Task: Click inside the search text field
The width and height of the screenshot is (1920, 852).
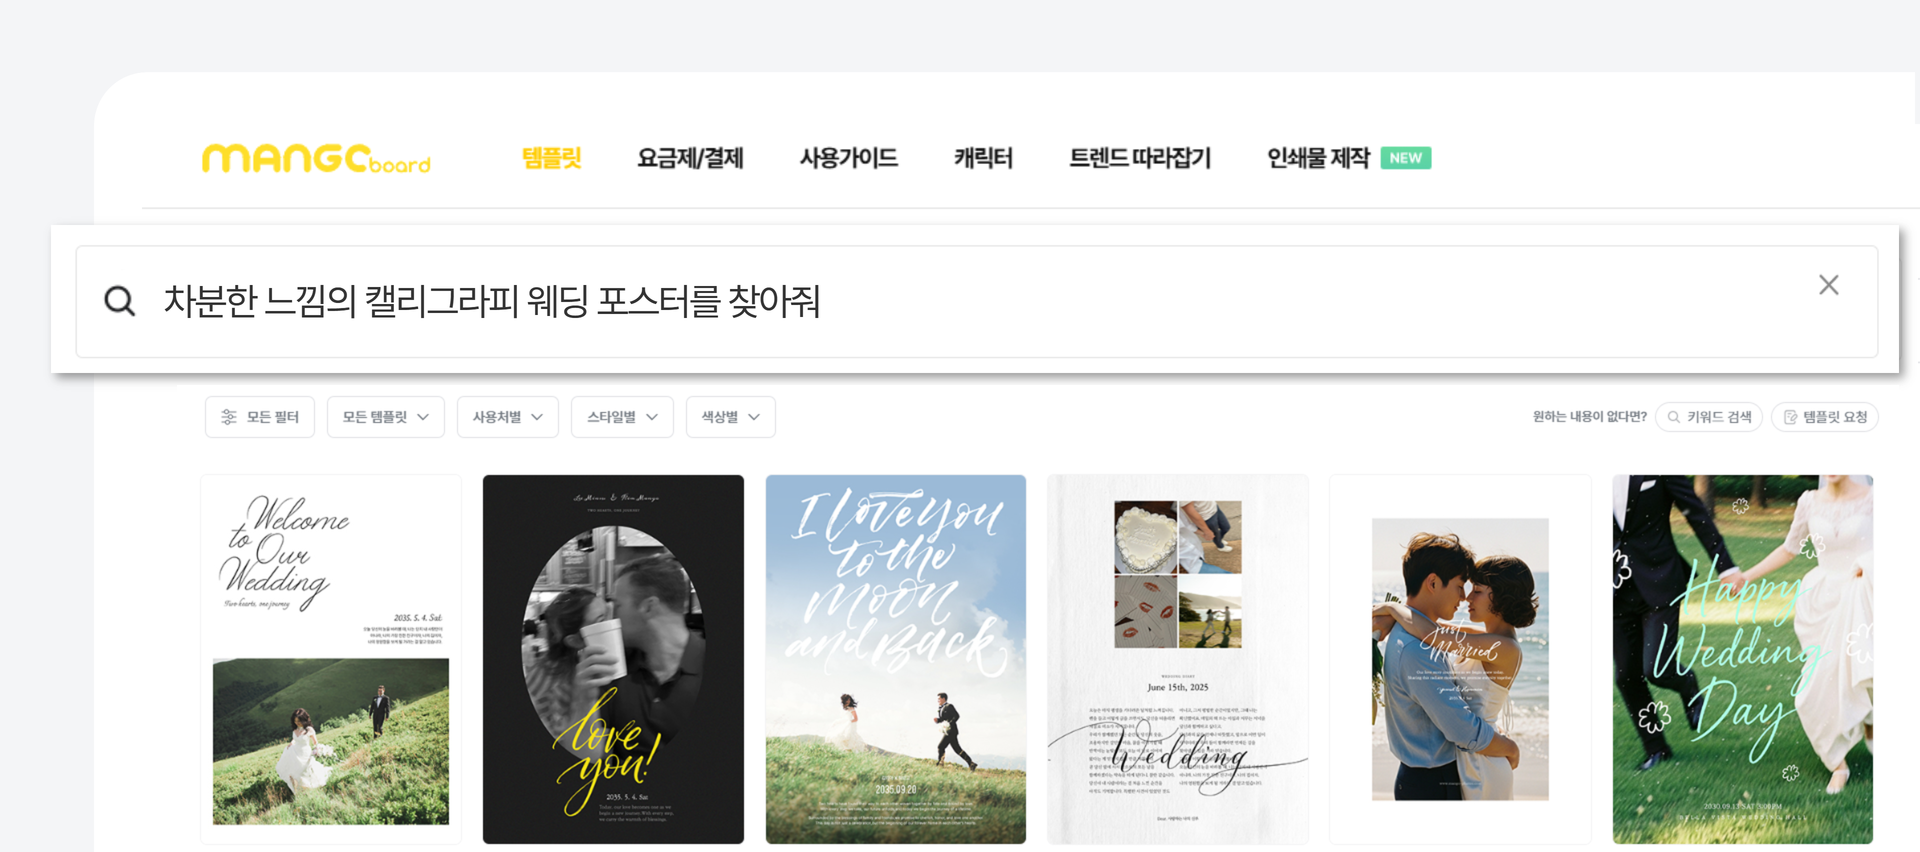Action: point(976,301)
